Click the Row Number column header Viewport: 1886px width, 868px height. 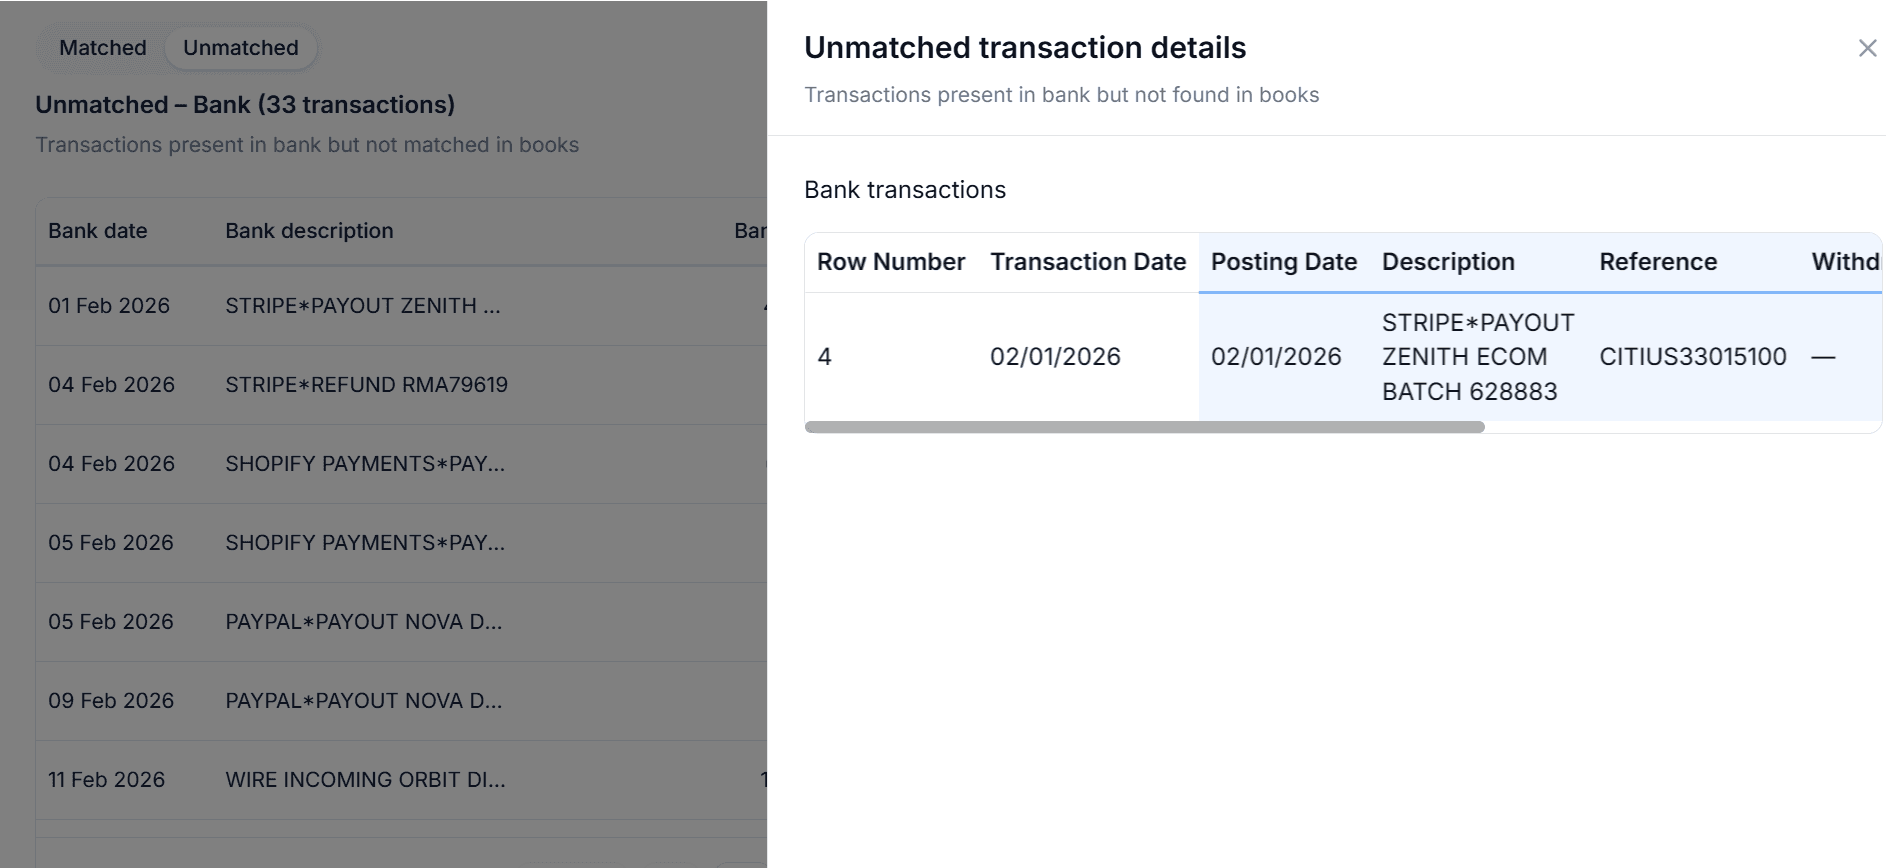pos(891,261)
